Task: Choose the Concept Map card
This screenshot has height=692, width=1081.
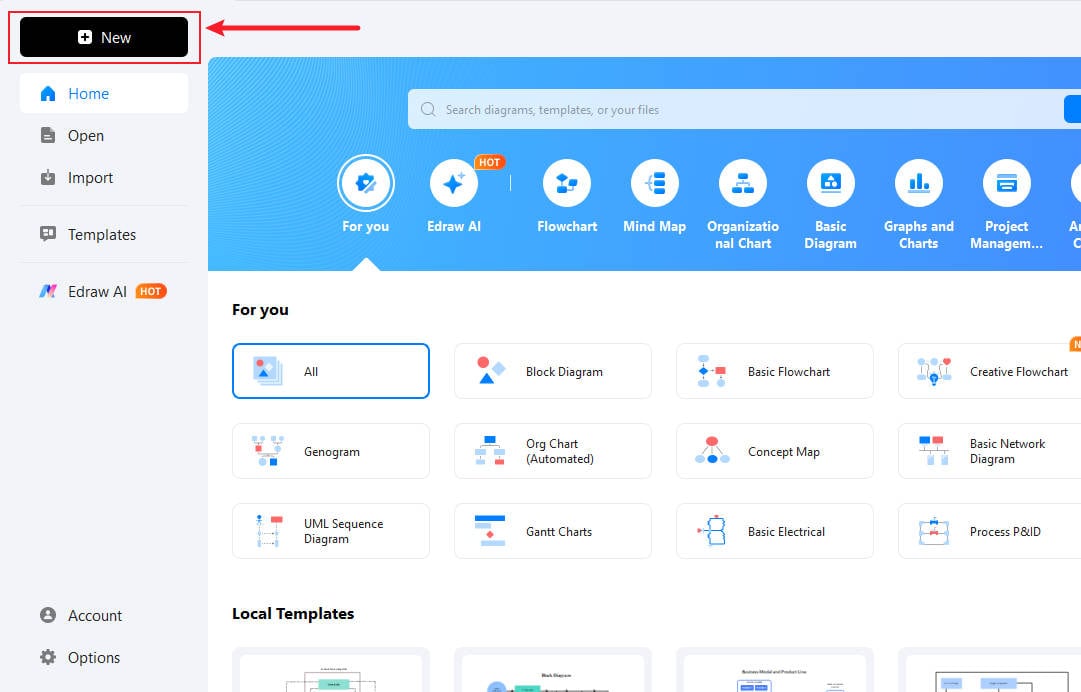Action: pos(775,451)
